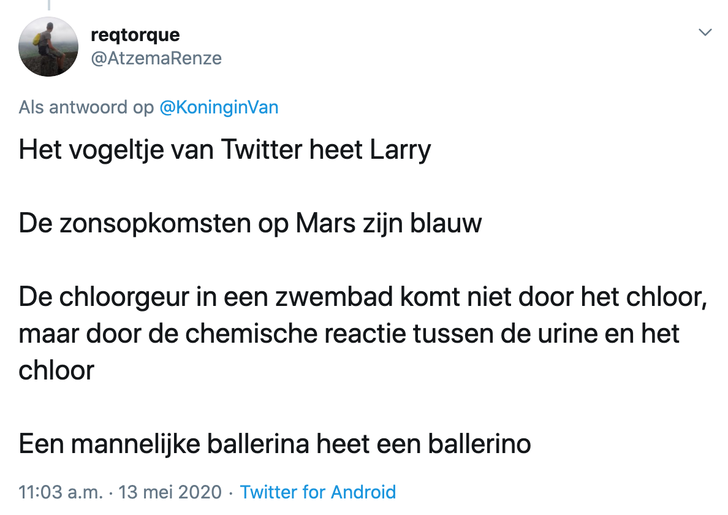Select the sentence about zonsopkomsten op Mars
Image resolution: width=728 pixels, height=515 pixels.
pyautogui.click(x=250, y=222)
